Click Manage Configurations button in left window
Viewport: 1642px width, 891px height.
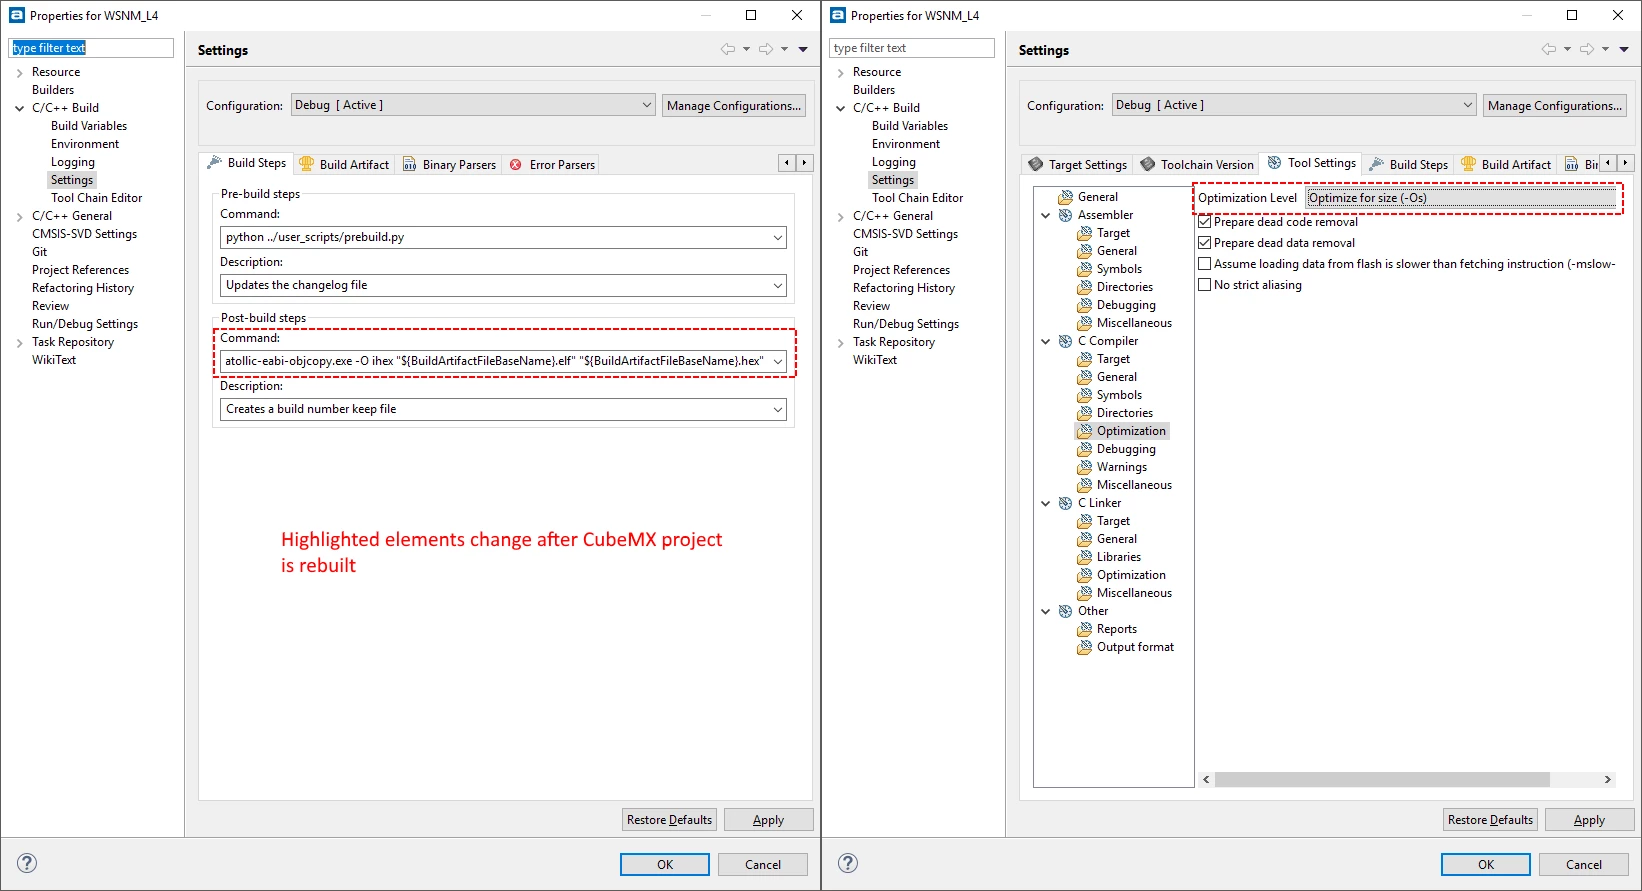734,105
